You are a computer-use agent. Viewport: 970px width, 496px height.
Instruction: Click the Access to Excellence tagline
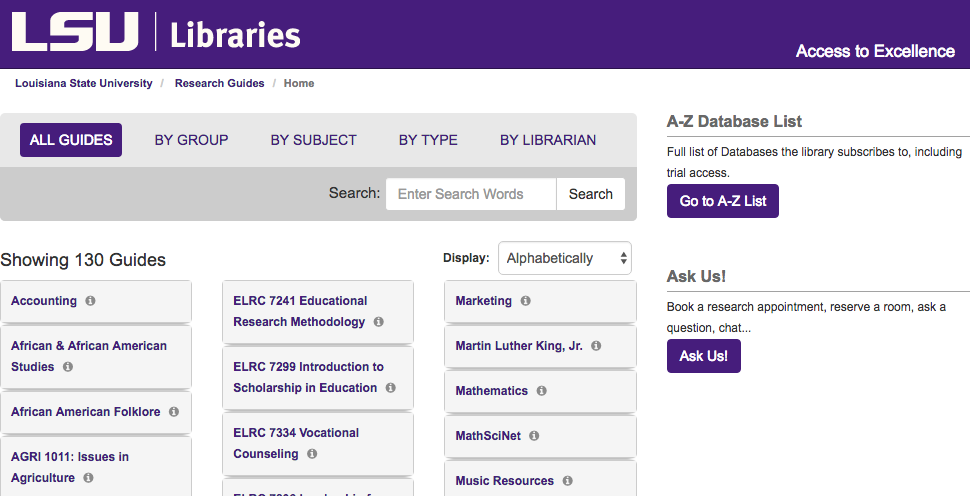click(x=875, y=51)
